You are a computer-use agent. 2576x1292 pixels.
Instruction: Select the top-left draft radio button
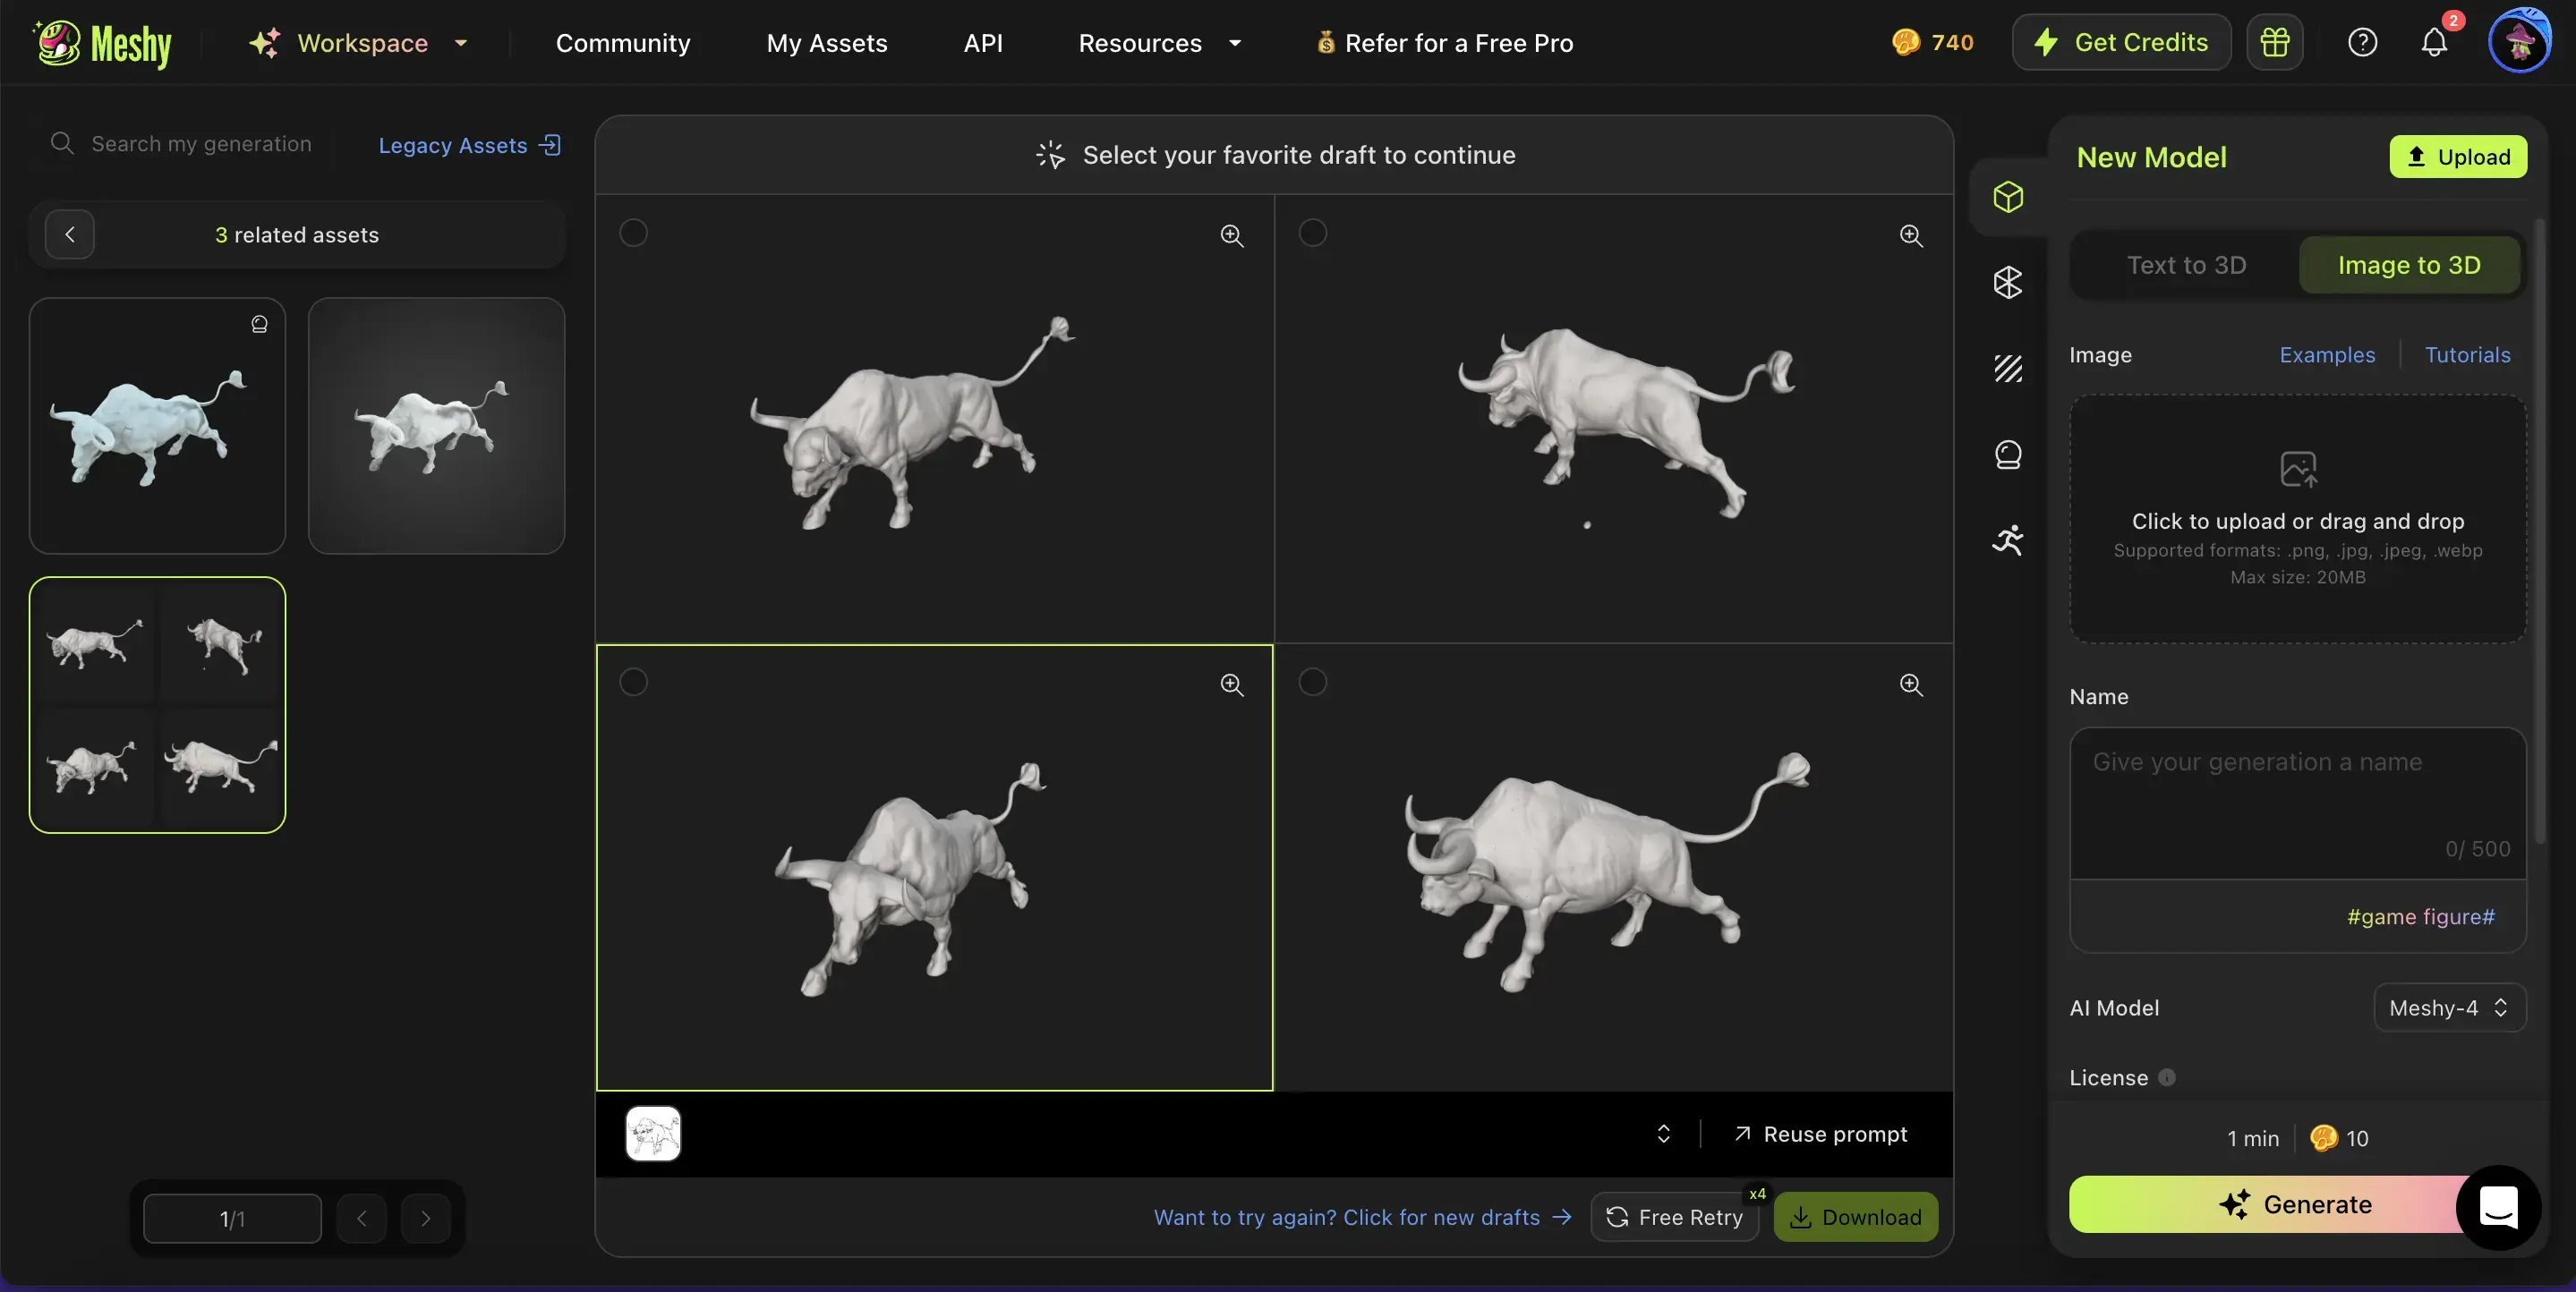[x=634, y=232]
